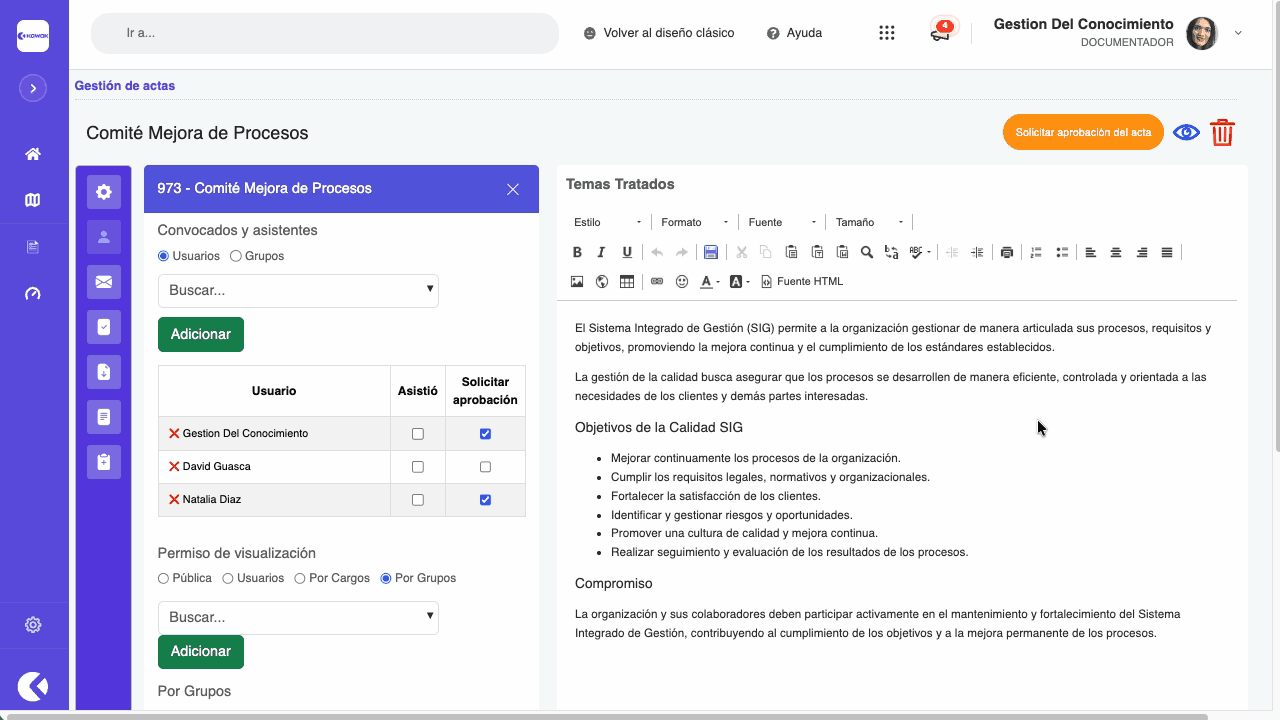Viewport: 1280px width, 720px height.
Task: Open the find magnifier tool in the editor
Action: click(867, 252)
